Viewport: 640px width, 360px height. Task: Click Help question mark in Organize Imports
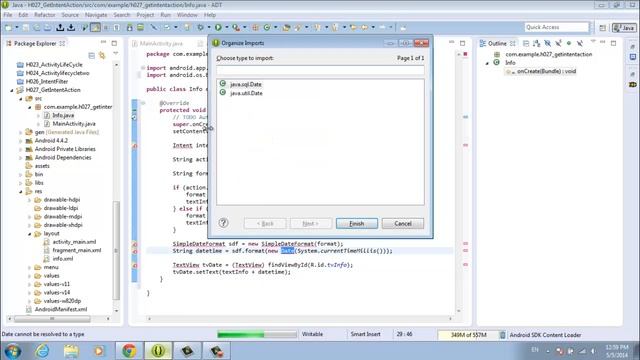pos(223,223)
